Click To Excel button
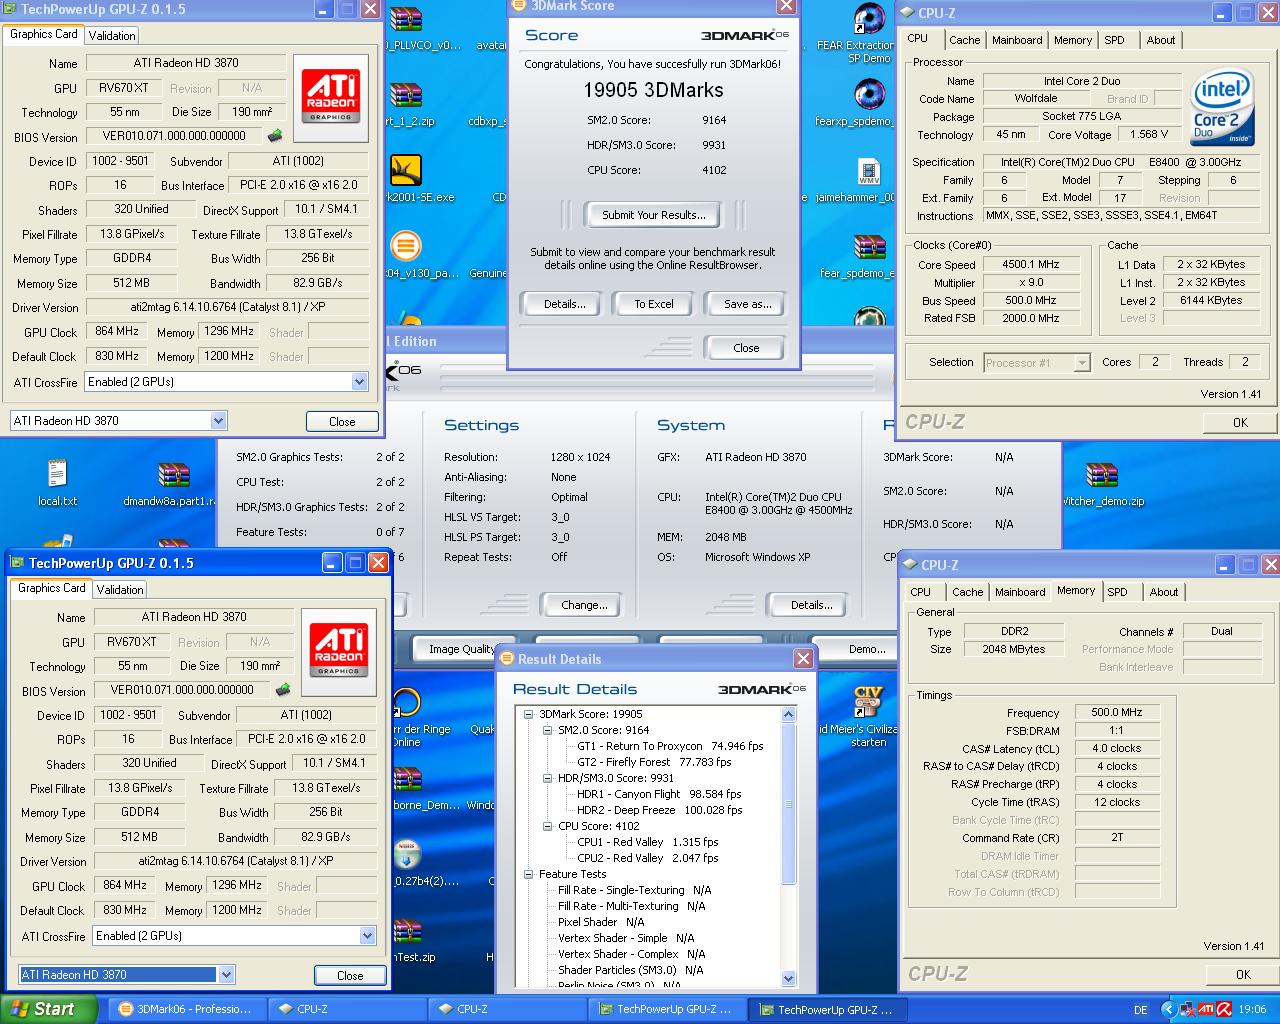This screenshot has height=1024, width=1280. coord(654,304)
